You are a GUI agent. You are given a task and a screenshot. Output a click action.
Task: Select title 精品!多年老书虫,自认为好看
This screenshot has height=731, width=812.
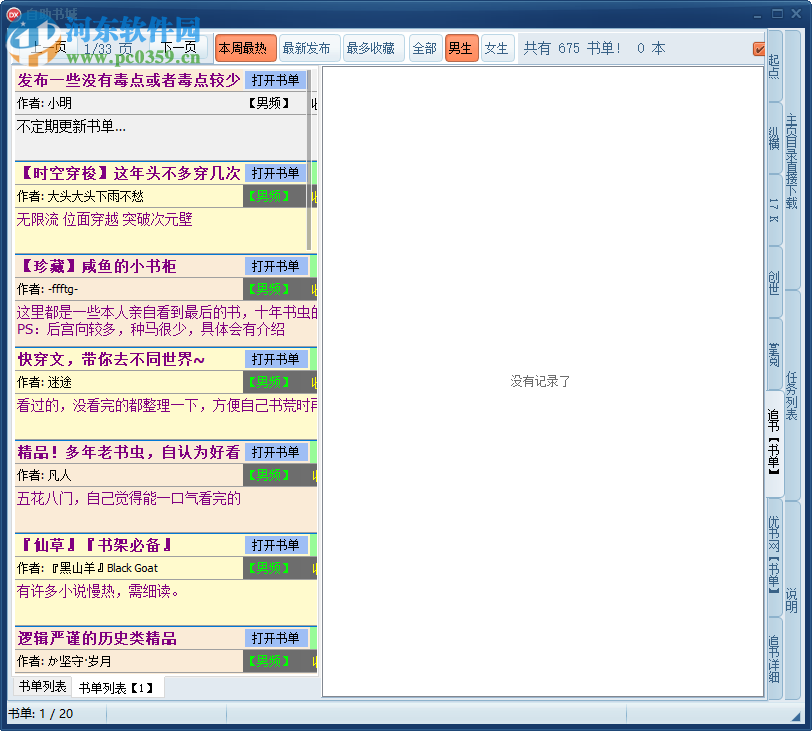point(129,452)
